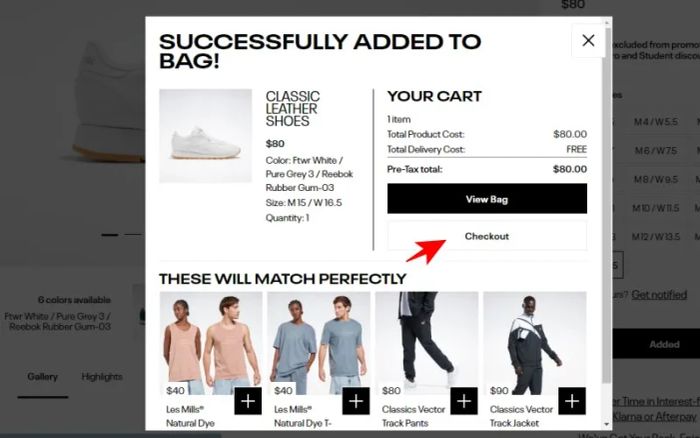Choose size M12 / W13.5

coord(656,237)
